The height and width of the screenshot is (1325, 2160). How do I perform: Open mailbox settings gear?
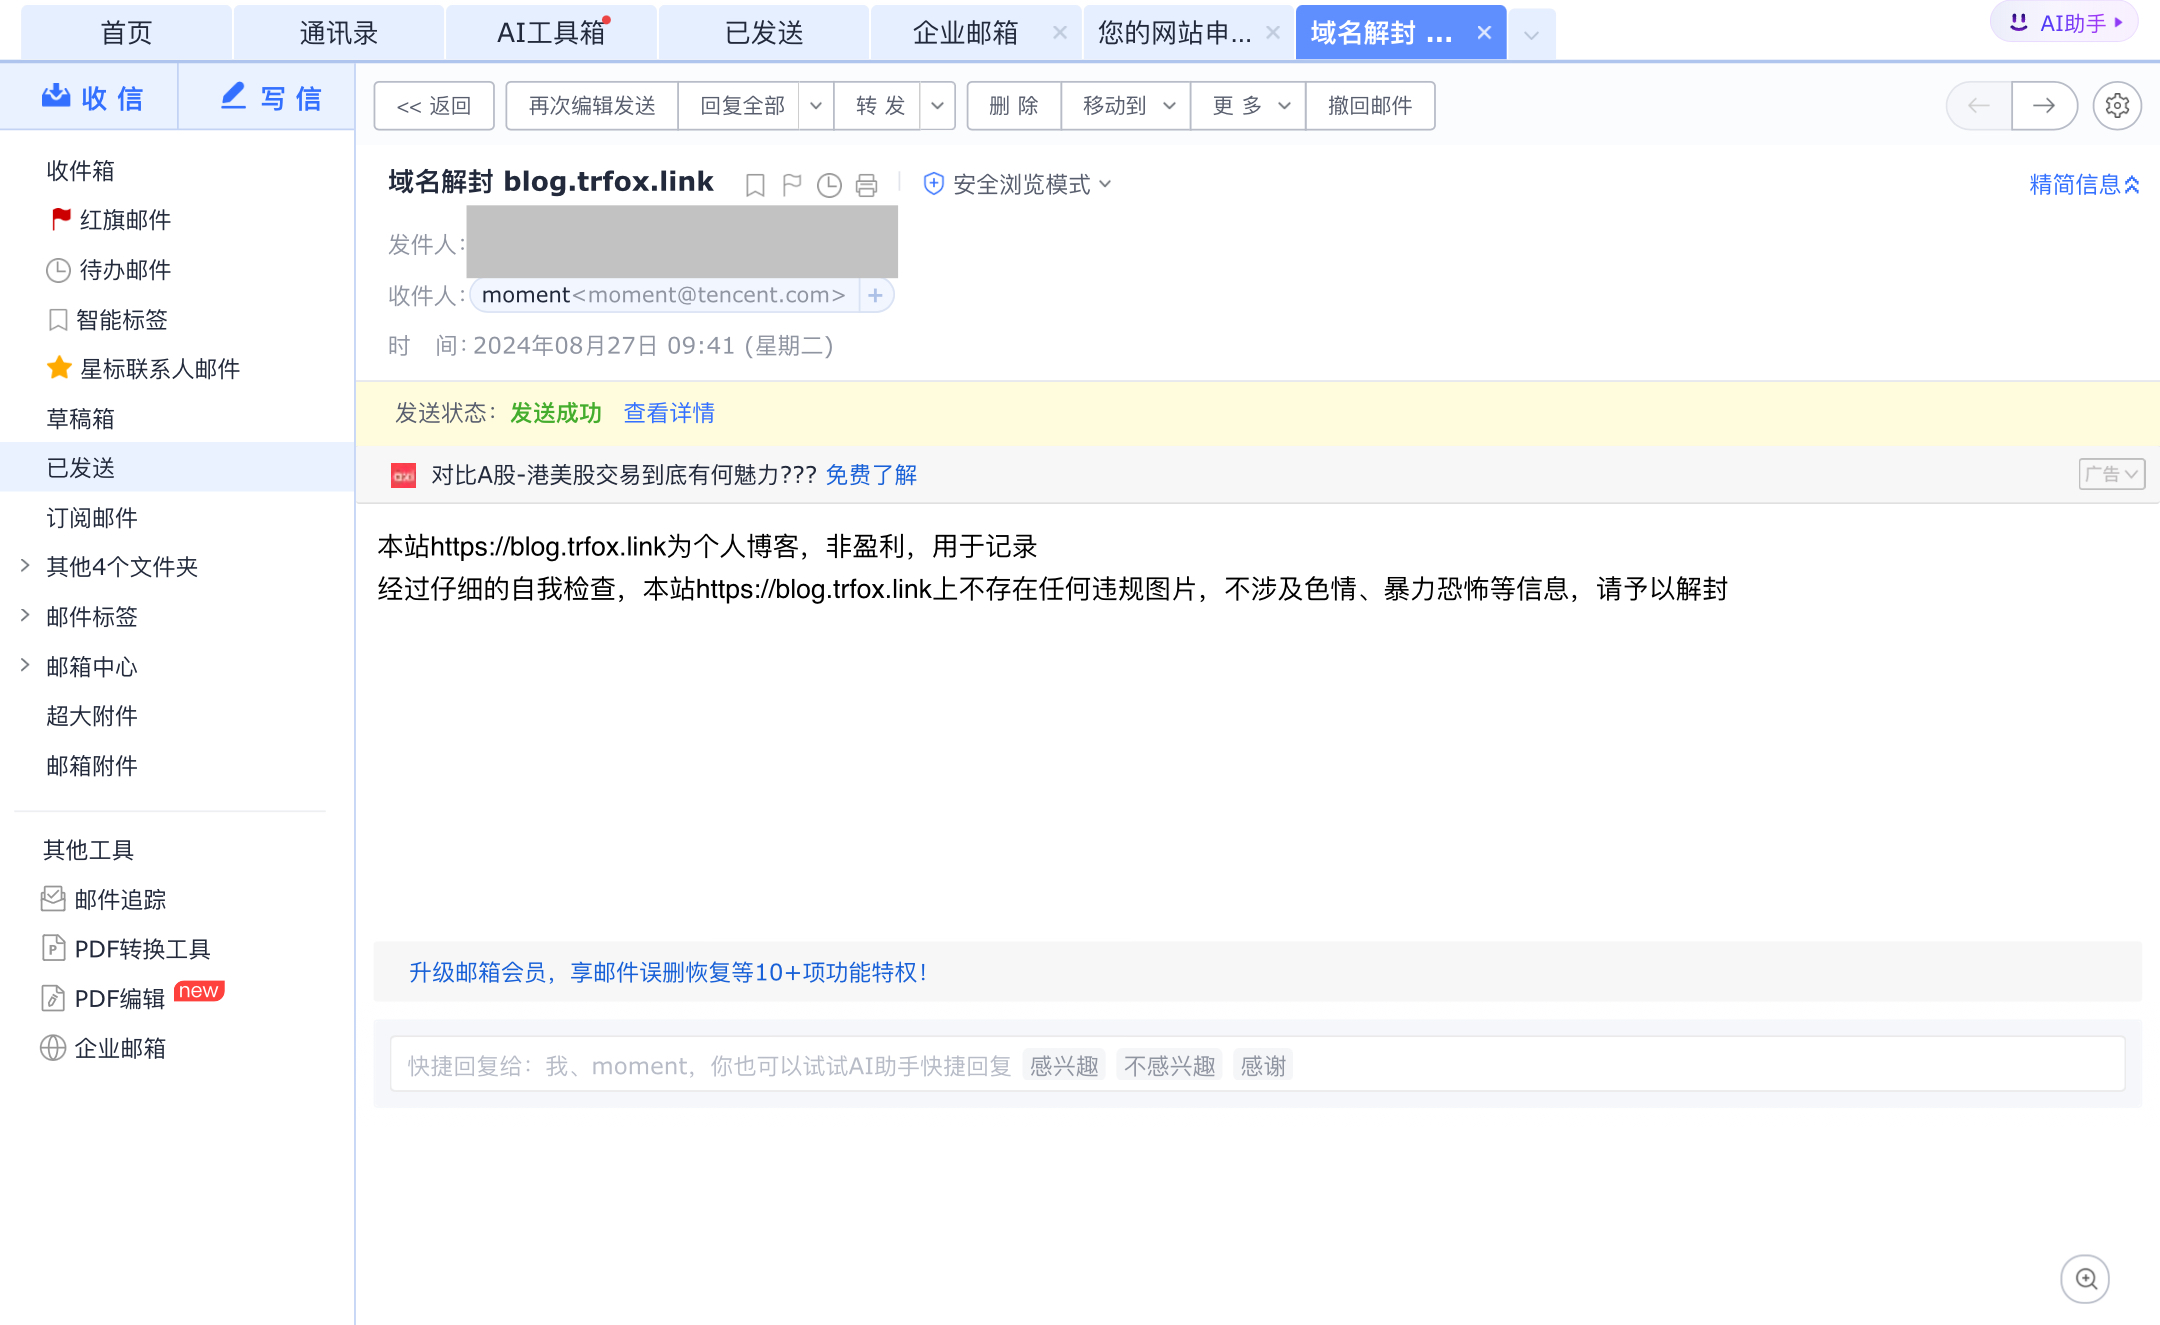pos(2117,105)
